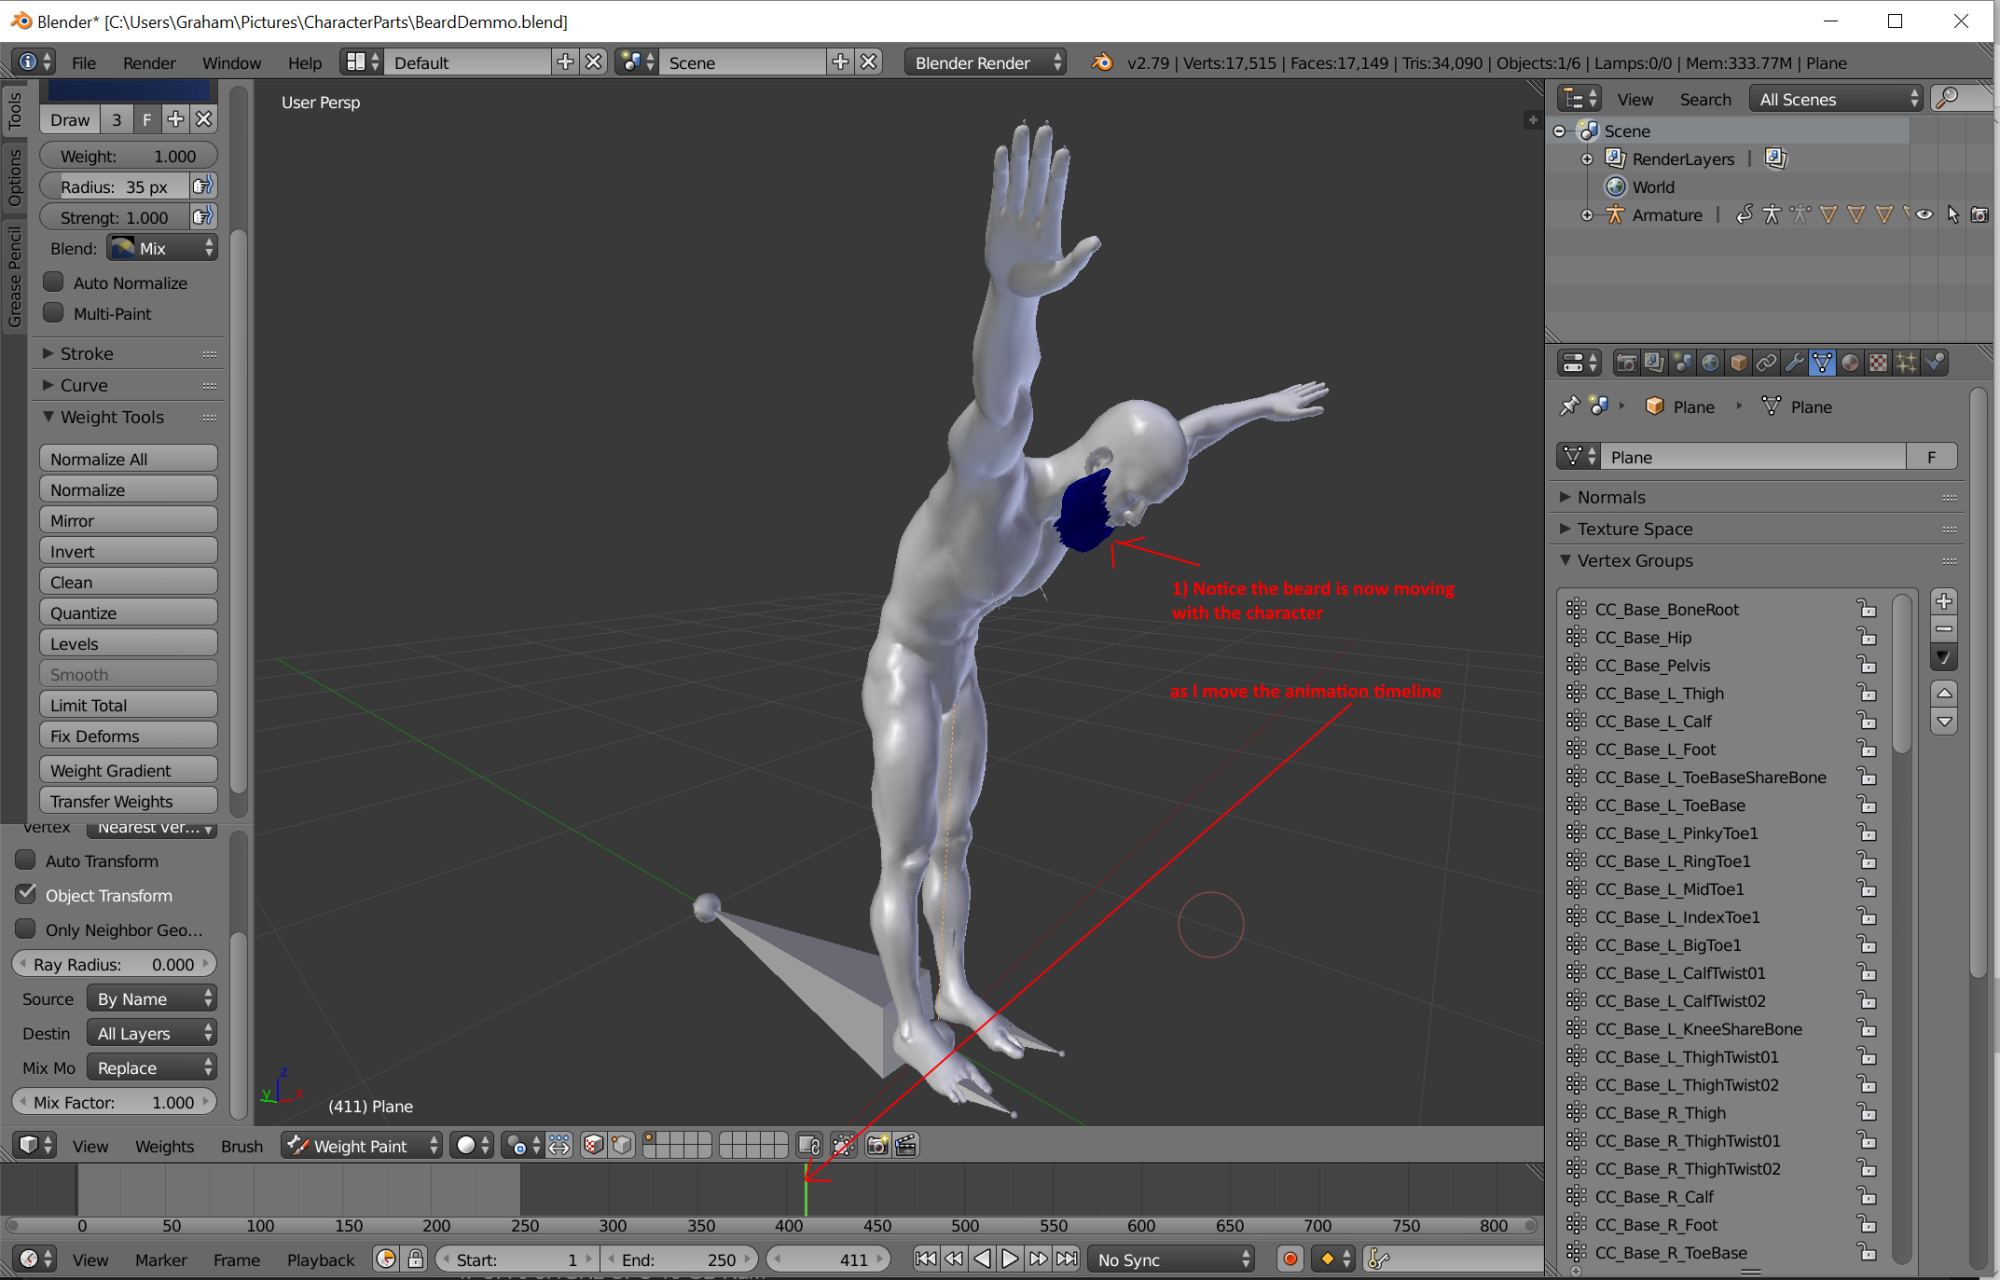Image resolution: width=2000 pixels, height=1280 pixels.
Task: Click the outliner search magnifier icon
Action: coord(1947,98)
